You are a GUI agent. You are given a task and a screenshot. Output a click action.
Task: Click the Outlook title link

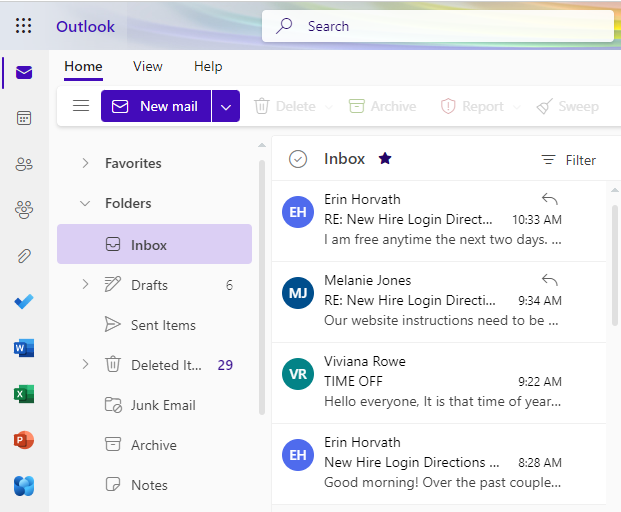click(85, 27)
